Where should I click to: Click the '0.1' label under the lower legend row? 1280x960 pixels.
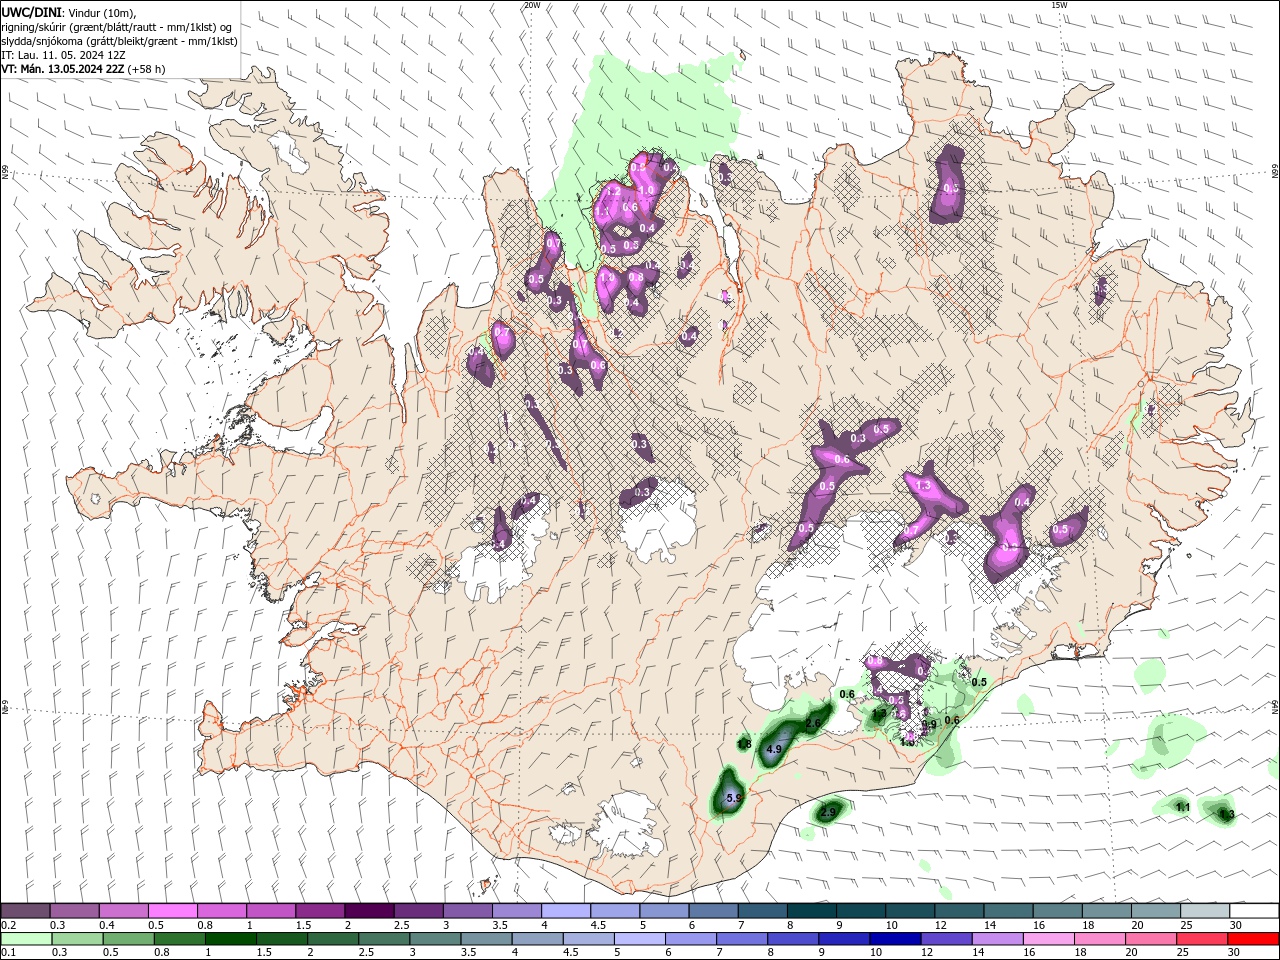click(8, 952)
